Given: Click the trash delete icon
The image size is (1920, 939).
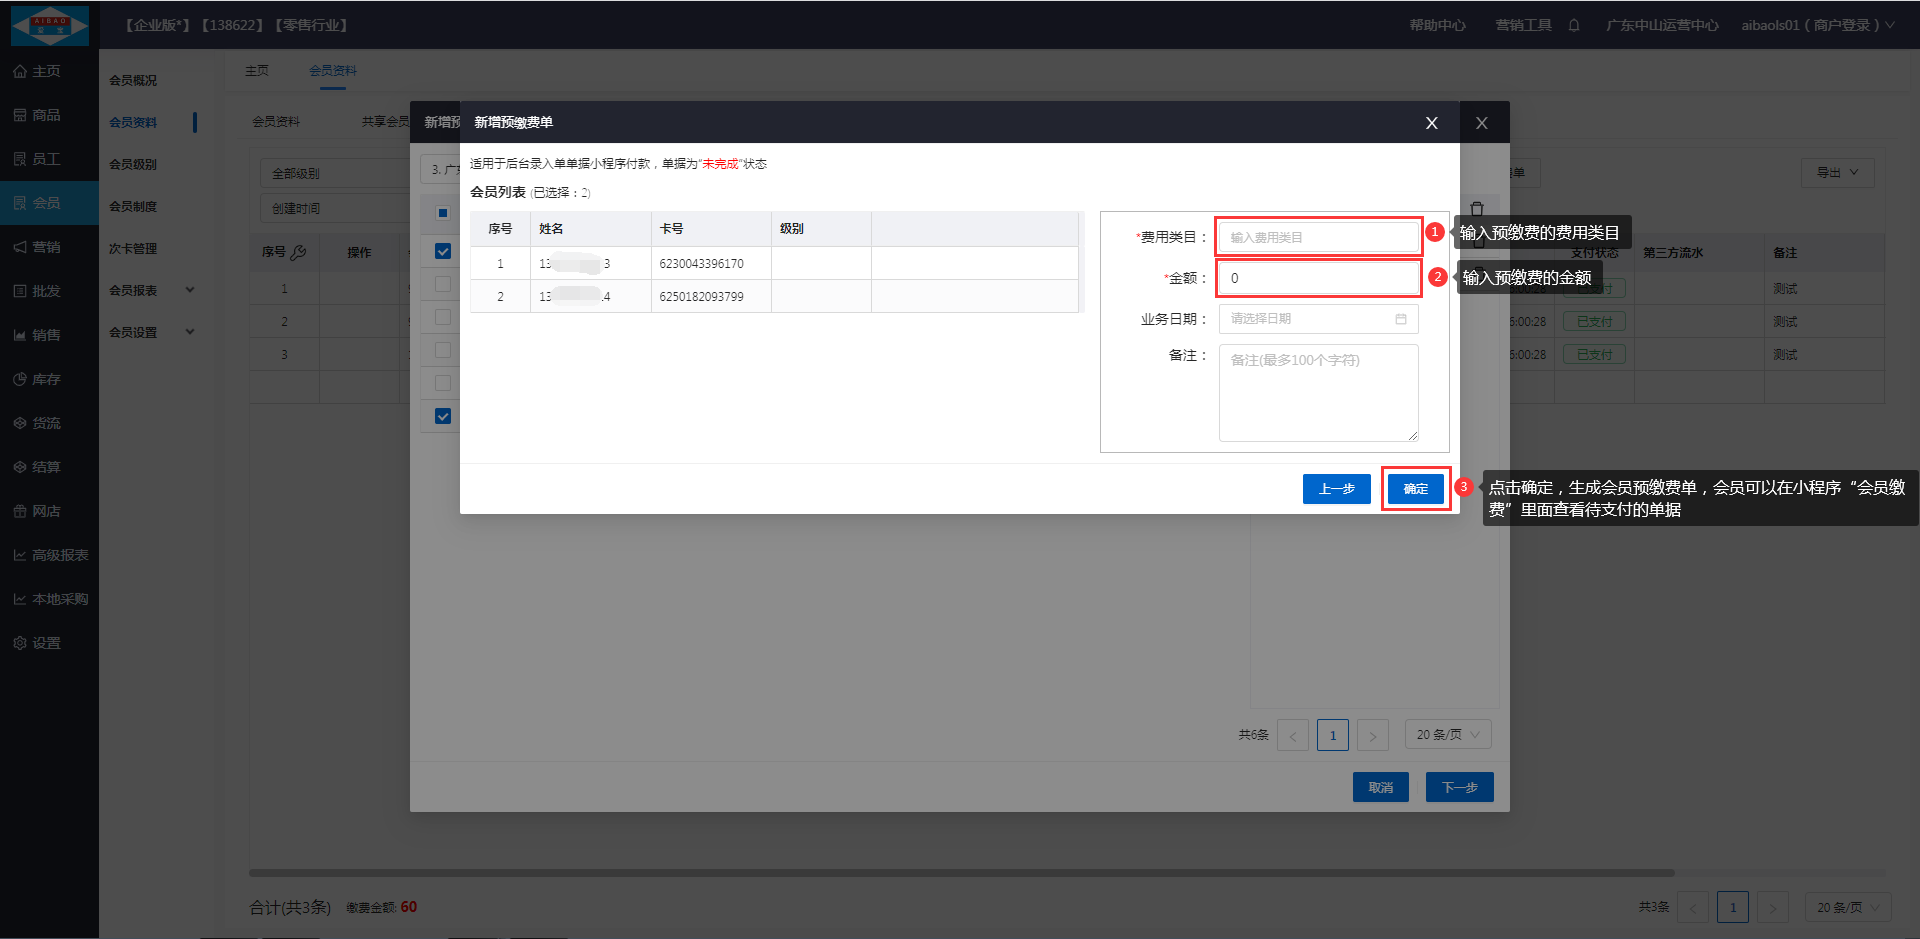Looking at the screenshot, I should (x=1477, y=210).
